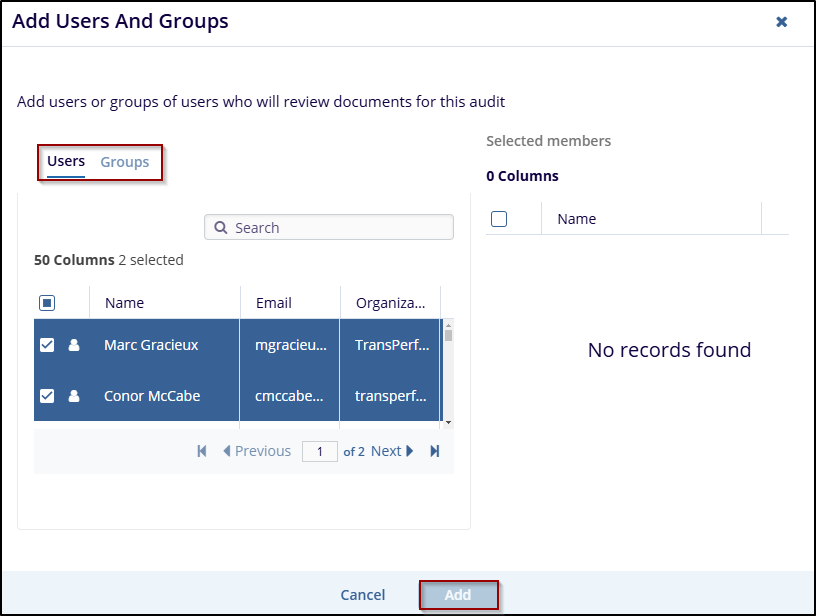Select the Users tab
The width and height of the screenshot is (816, 616).
(66, 161)
